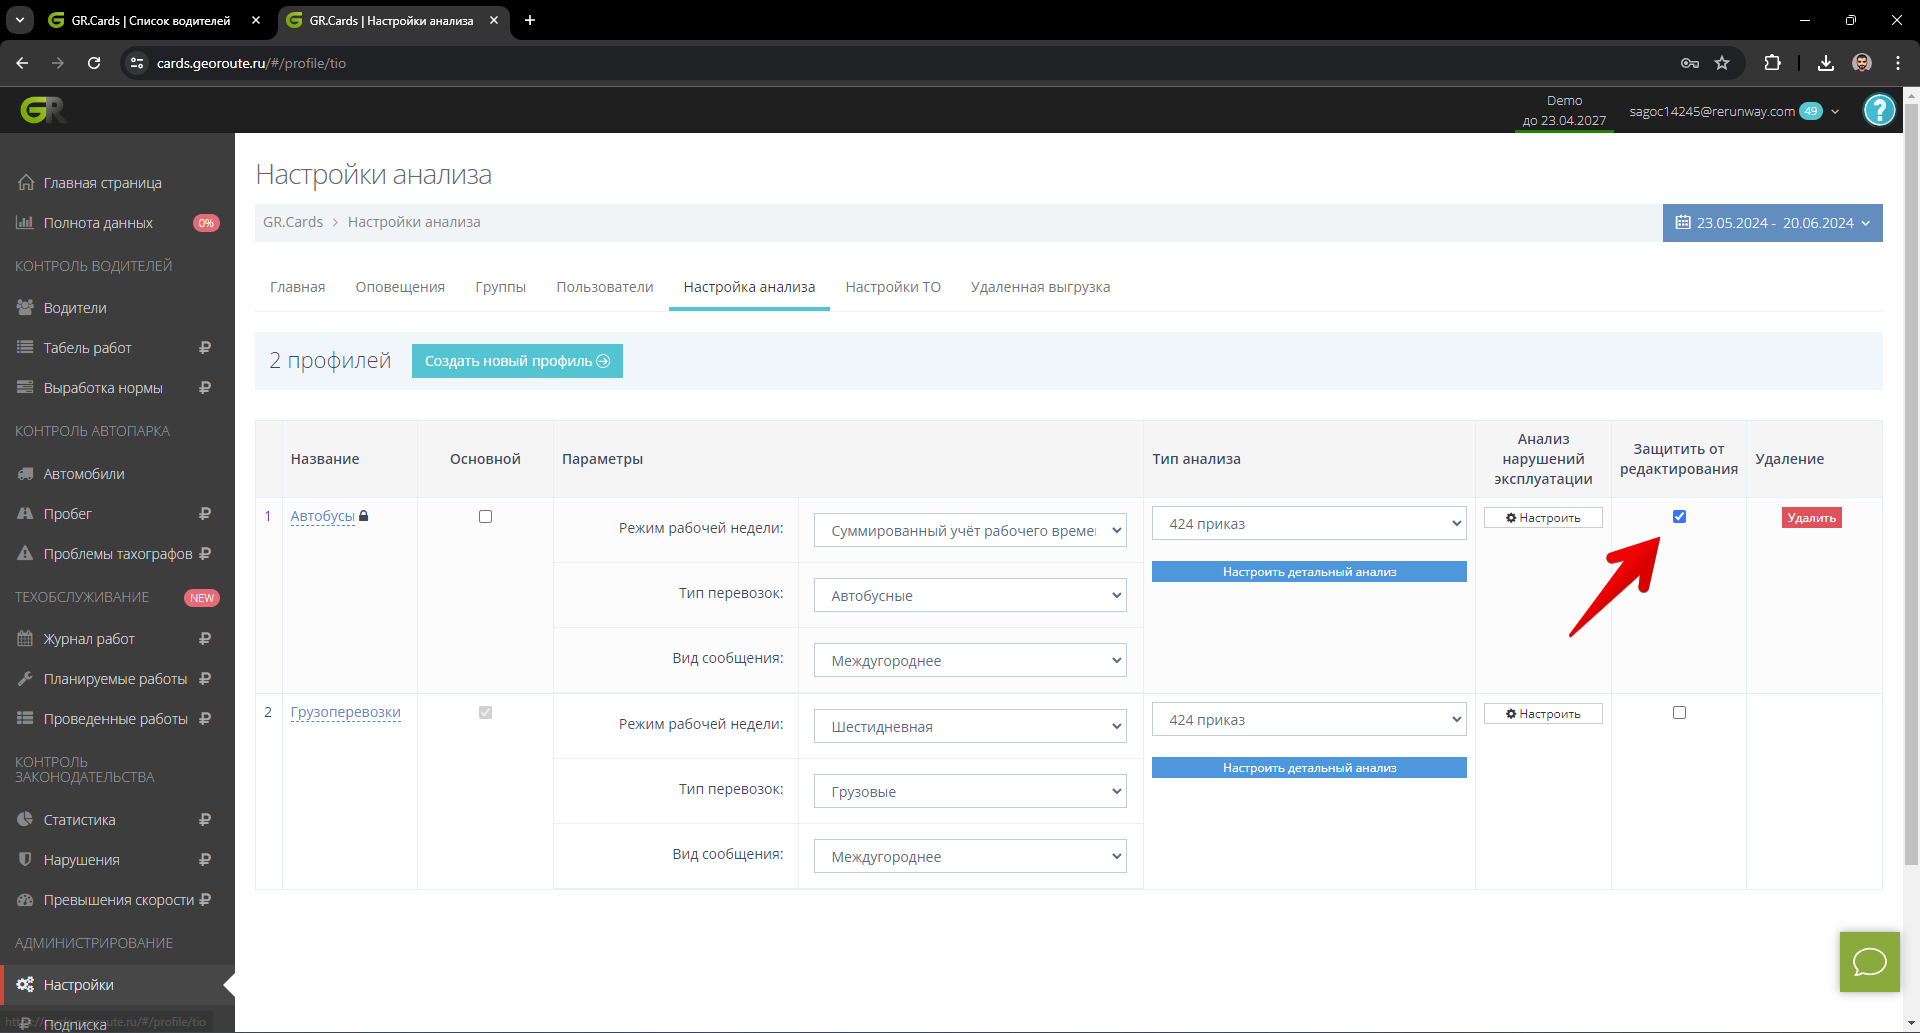Click Настроить детальный анализ for Грузоперевозки

[1309, 768]
